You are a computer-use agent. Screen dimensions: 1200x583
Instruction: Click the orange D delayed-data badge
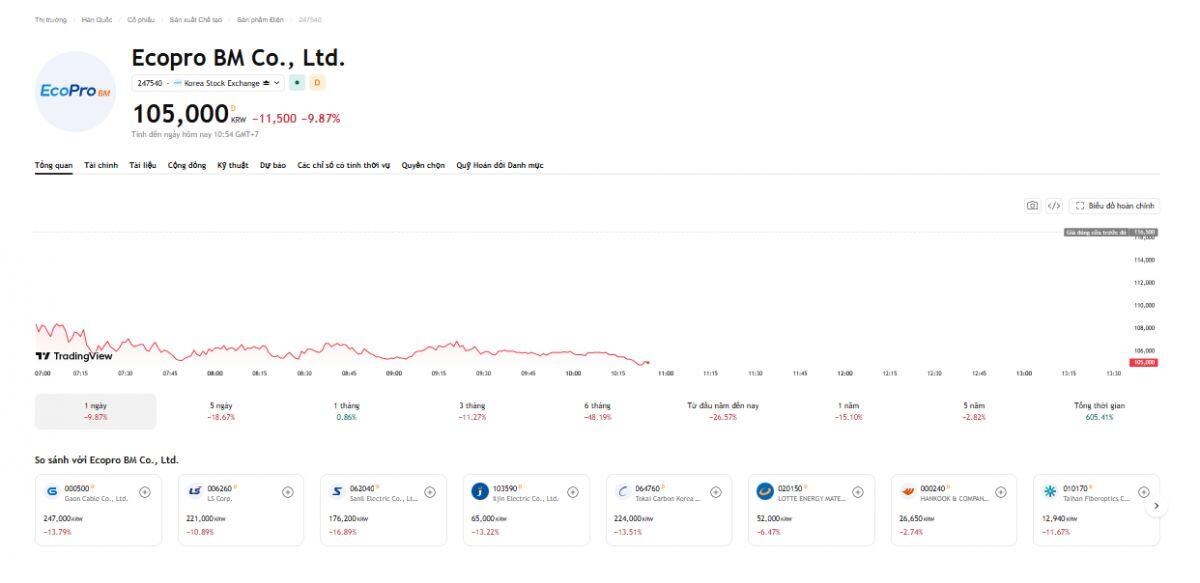[317, 83]
